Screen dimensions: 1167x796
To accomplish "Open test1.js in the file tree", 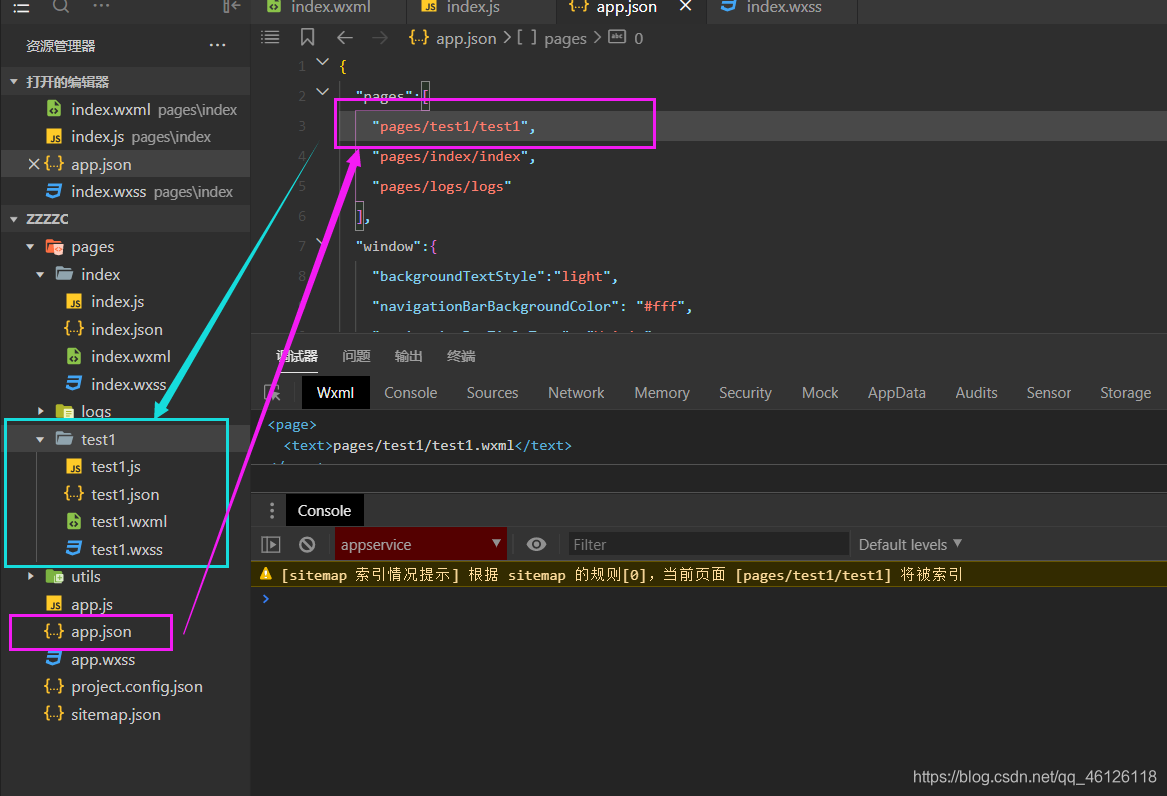I will (x=115, y=466).
